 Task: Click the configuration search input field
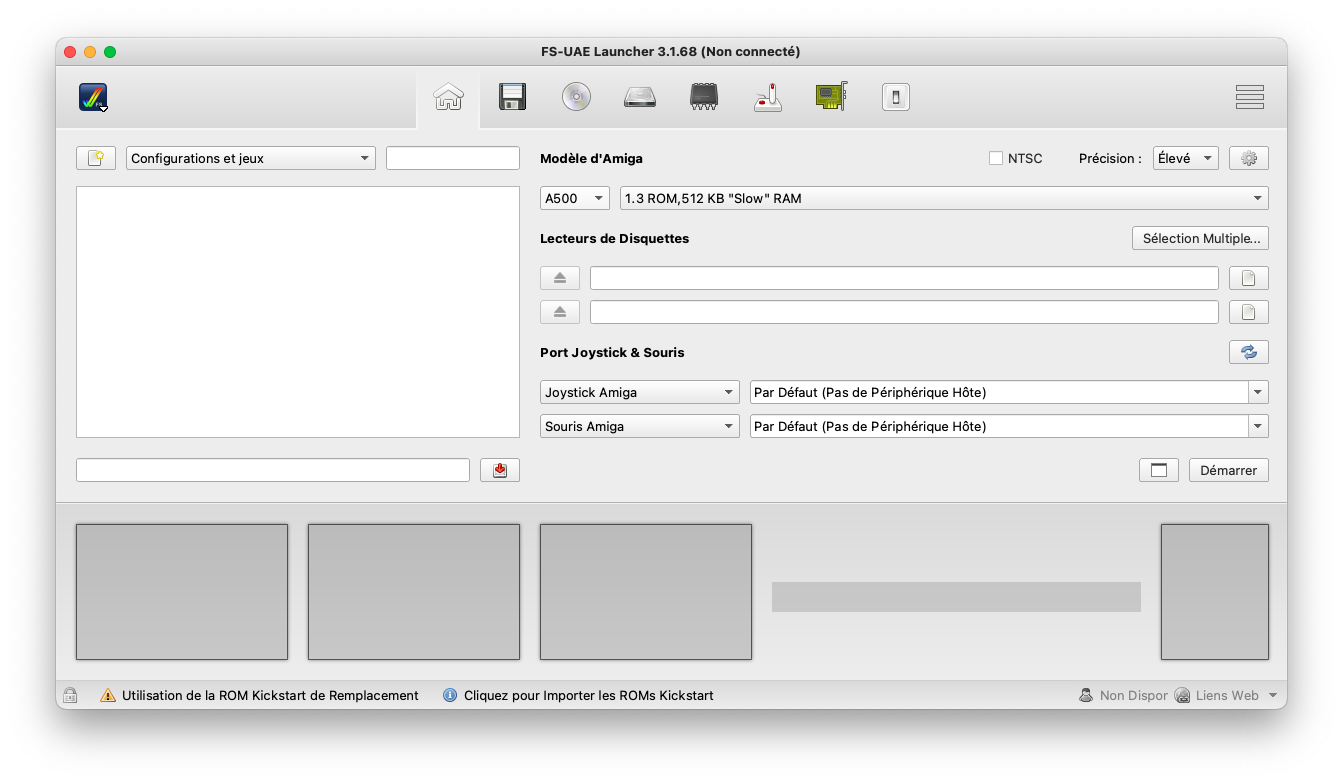452,158
